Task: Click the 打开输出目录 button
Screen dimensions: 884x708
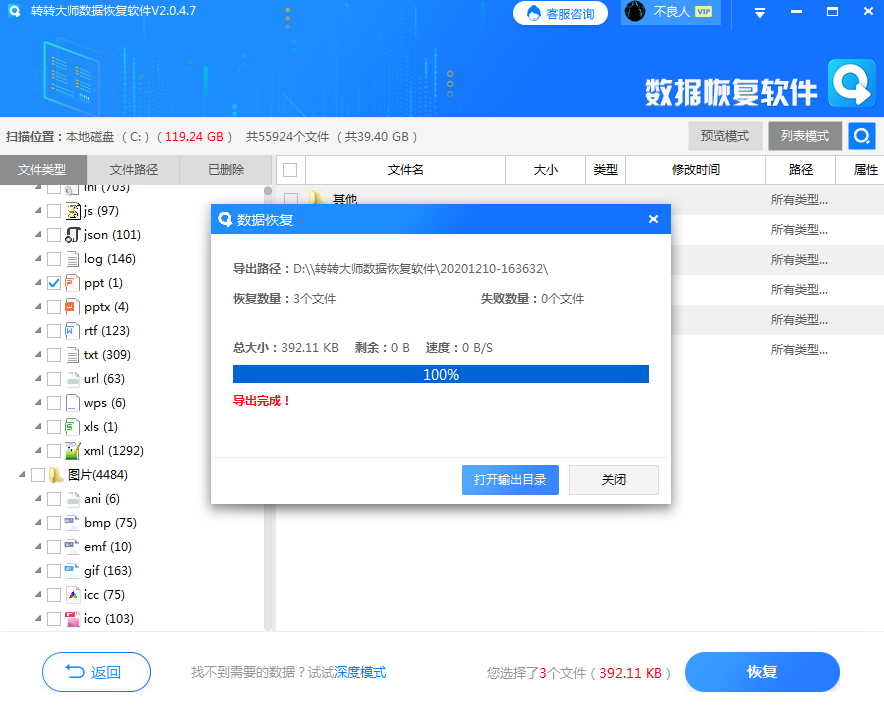Action: click(510, 480)
